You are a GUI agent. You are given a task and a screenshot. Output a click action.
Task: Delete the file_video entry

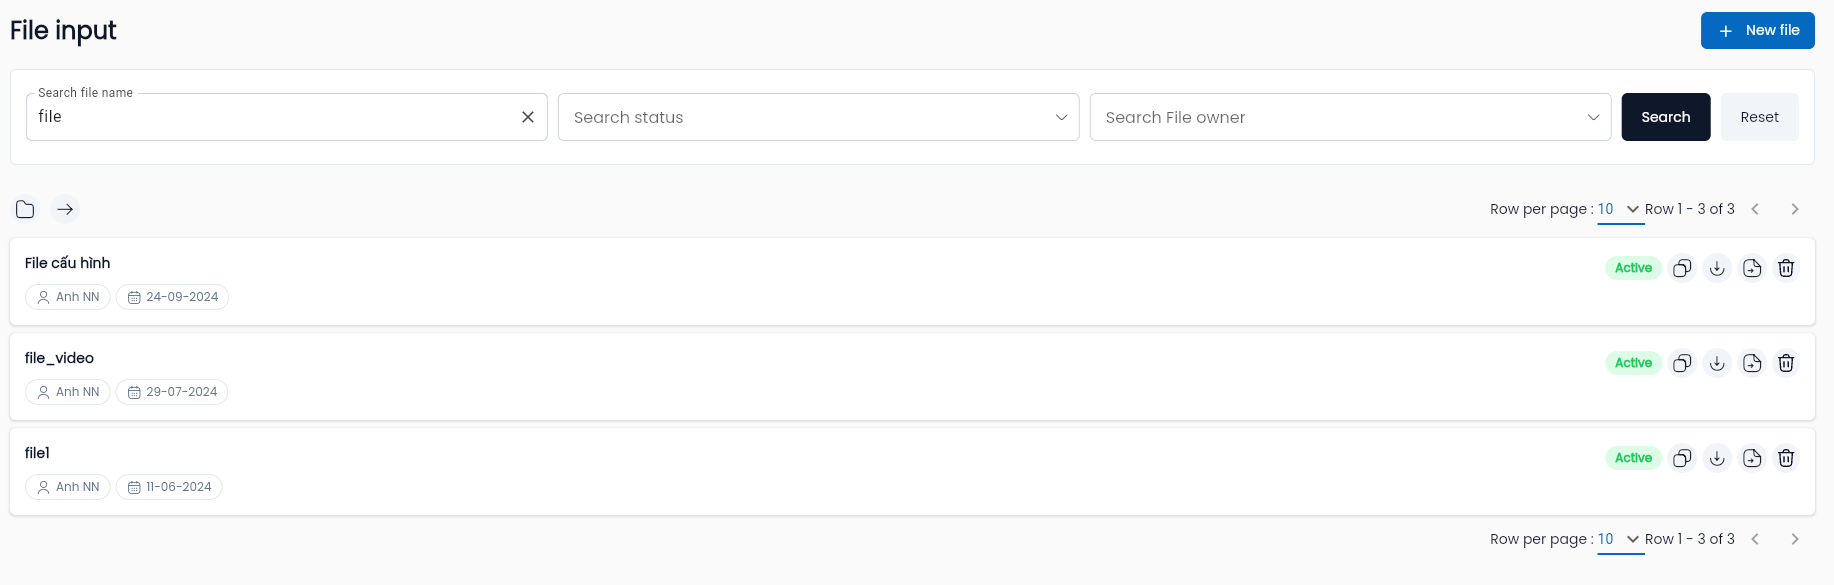click(x=1786, y=363)
